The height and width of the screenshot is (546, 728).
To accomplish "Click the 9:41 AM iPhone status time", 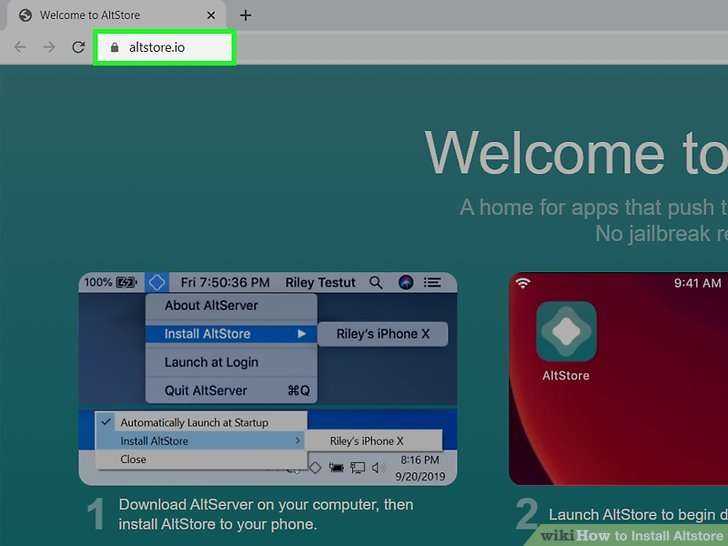I will click(697, 283).
